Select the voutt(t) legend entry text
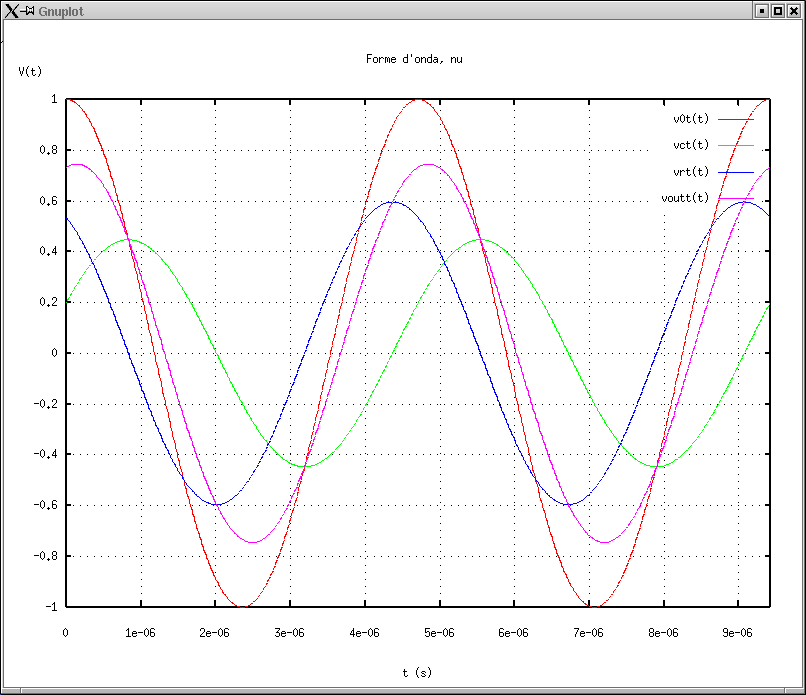The image size is (806, 695). point(685,197)
